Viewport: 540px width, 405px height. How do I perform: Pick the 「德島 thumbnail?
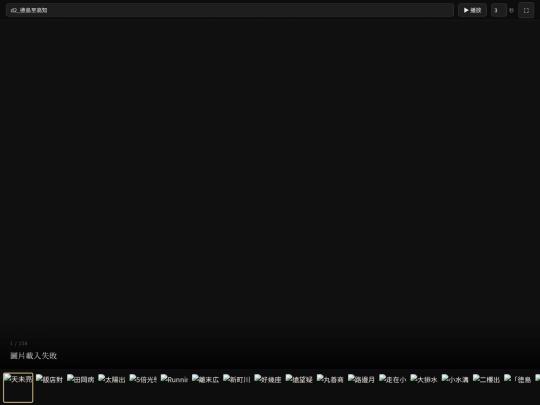pyautogui.click(x=518, y=387)
